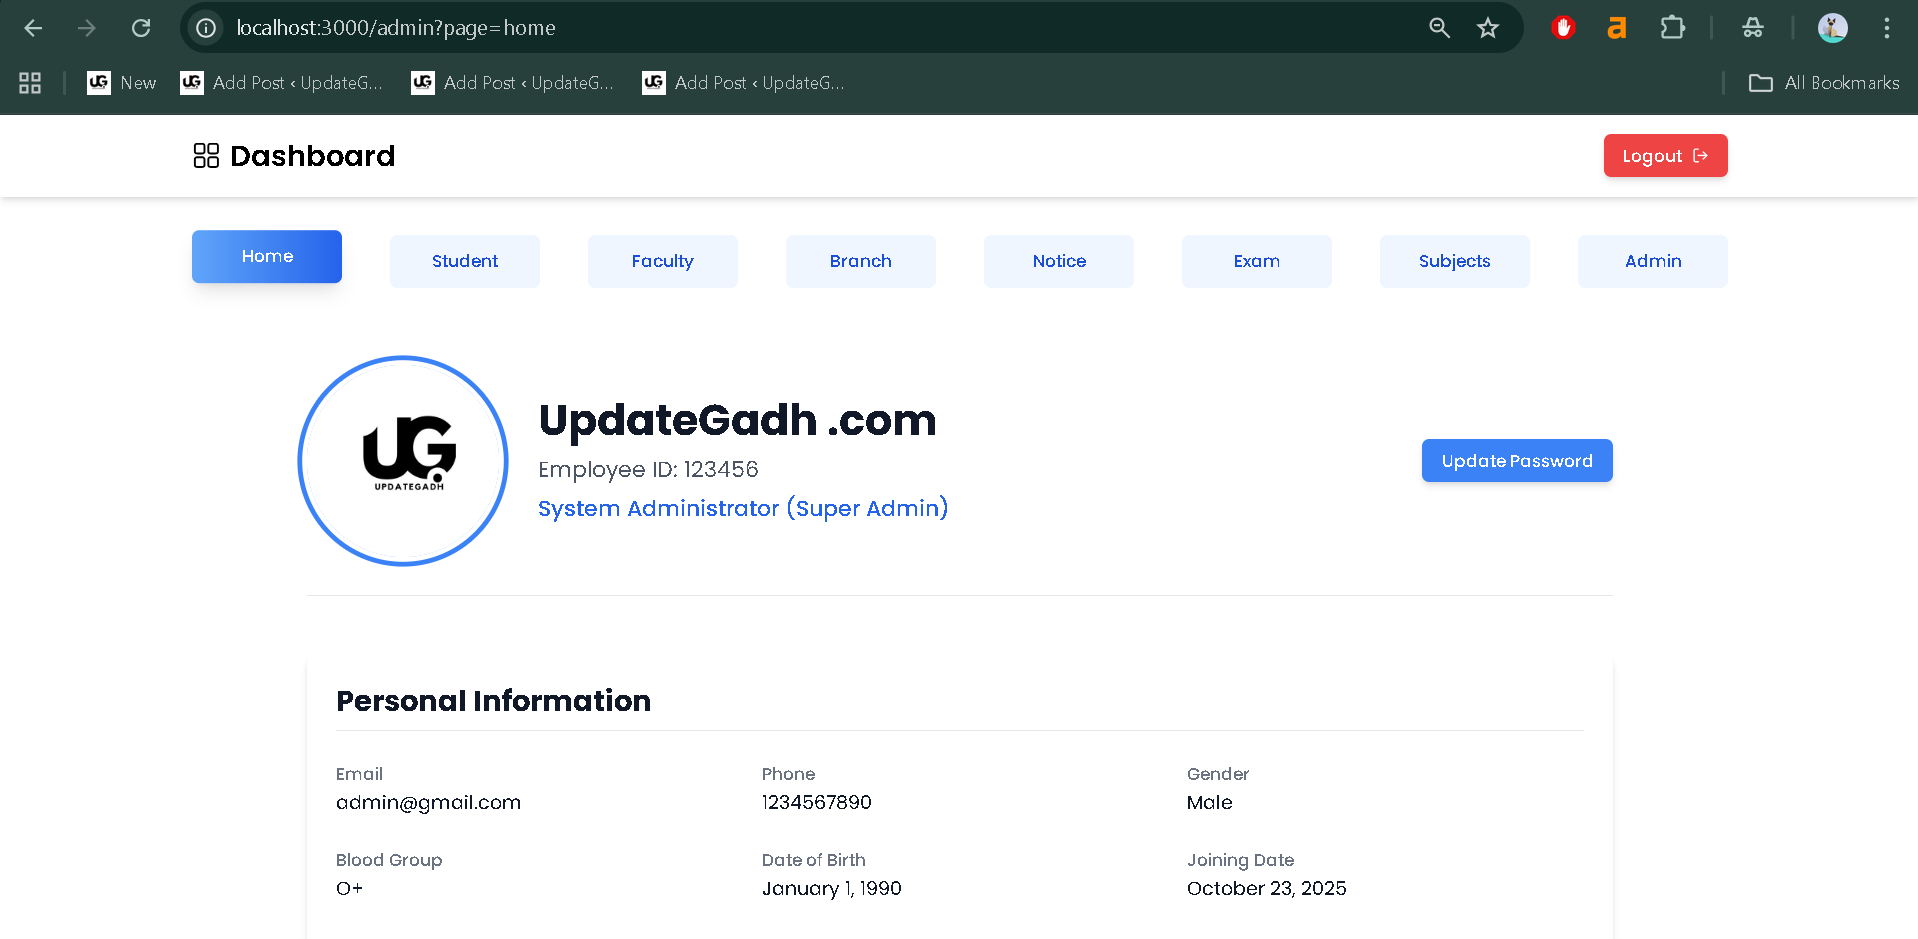The width and height of the screenshot is (1918, 939).
Task: Open the All Bookmarks folder
Action: click(1823, 83)
